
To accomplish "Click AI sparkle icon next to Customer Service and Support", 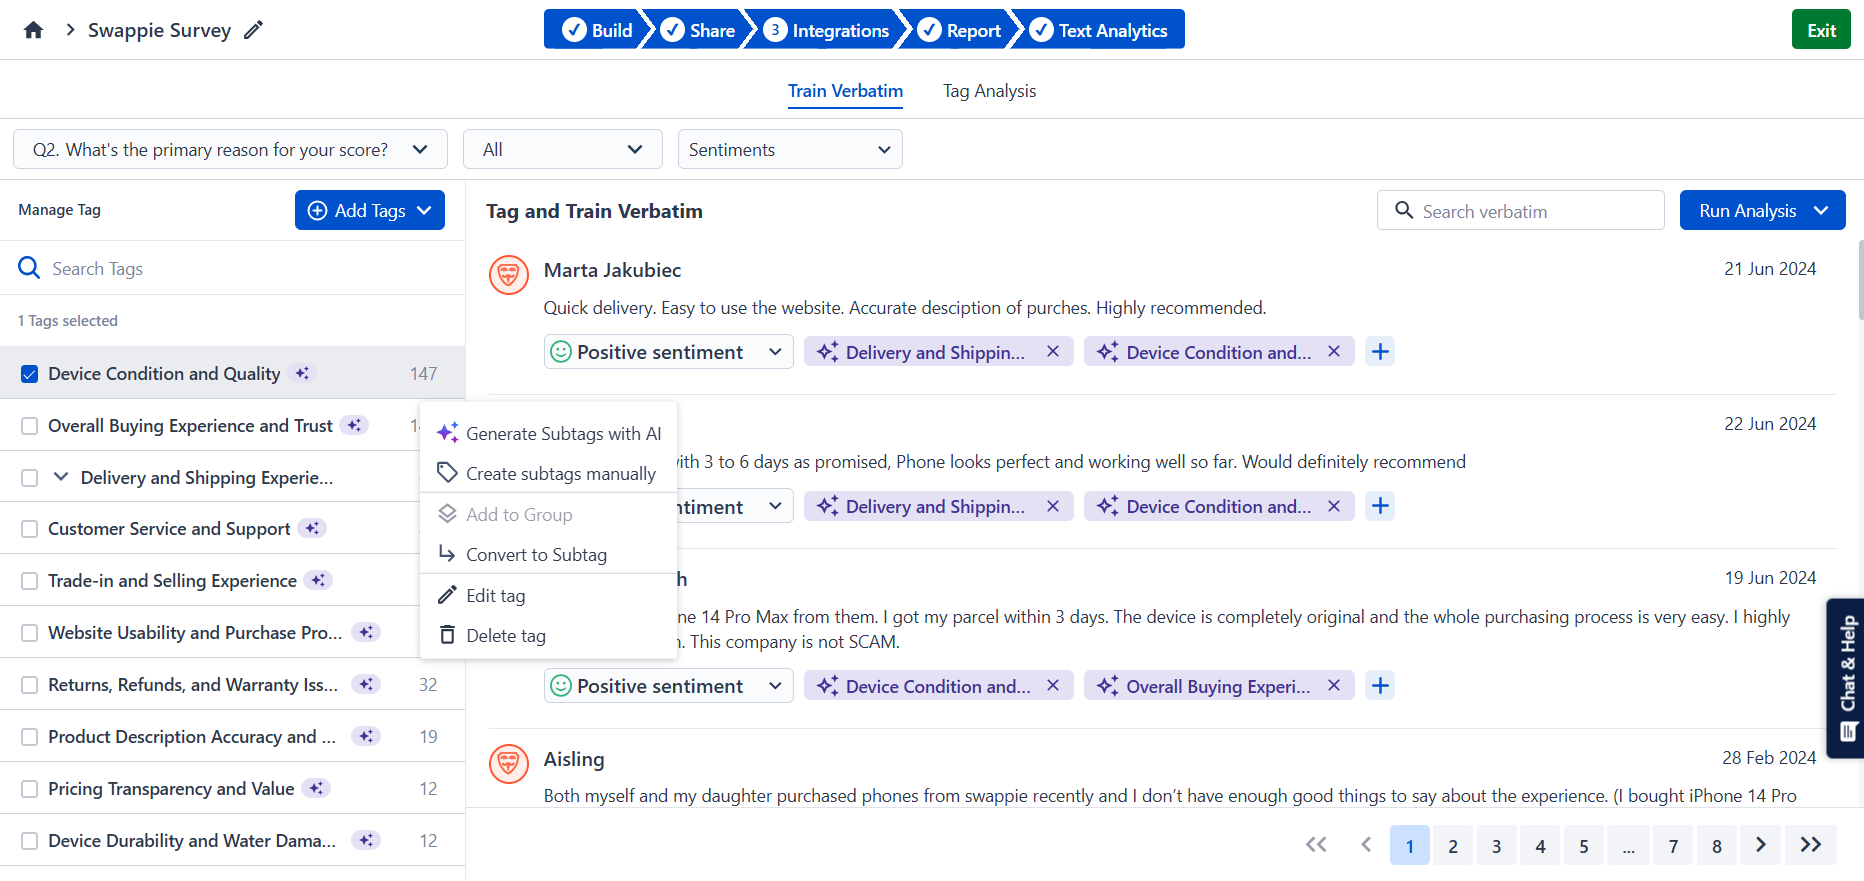I will point(313,528).
